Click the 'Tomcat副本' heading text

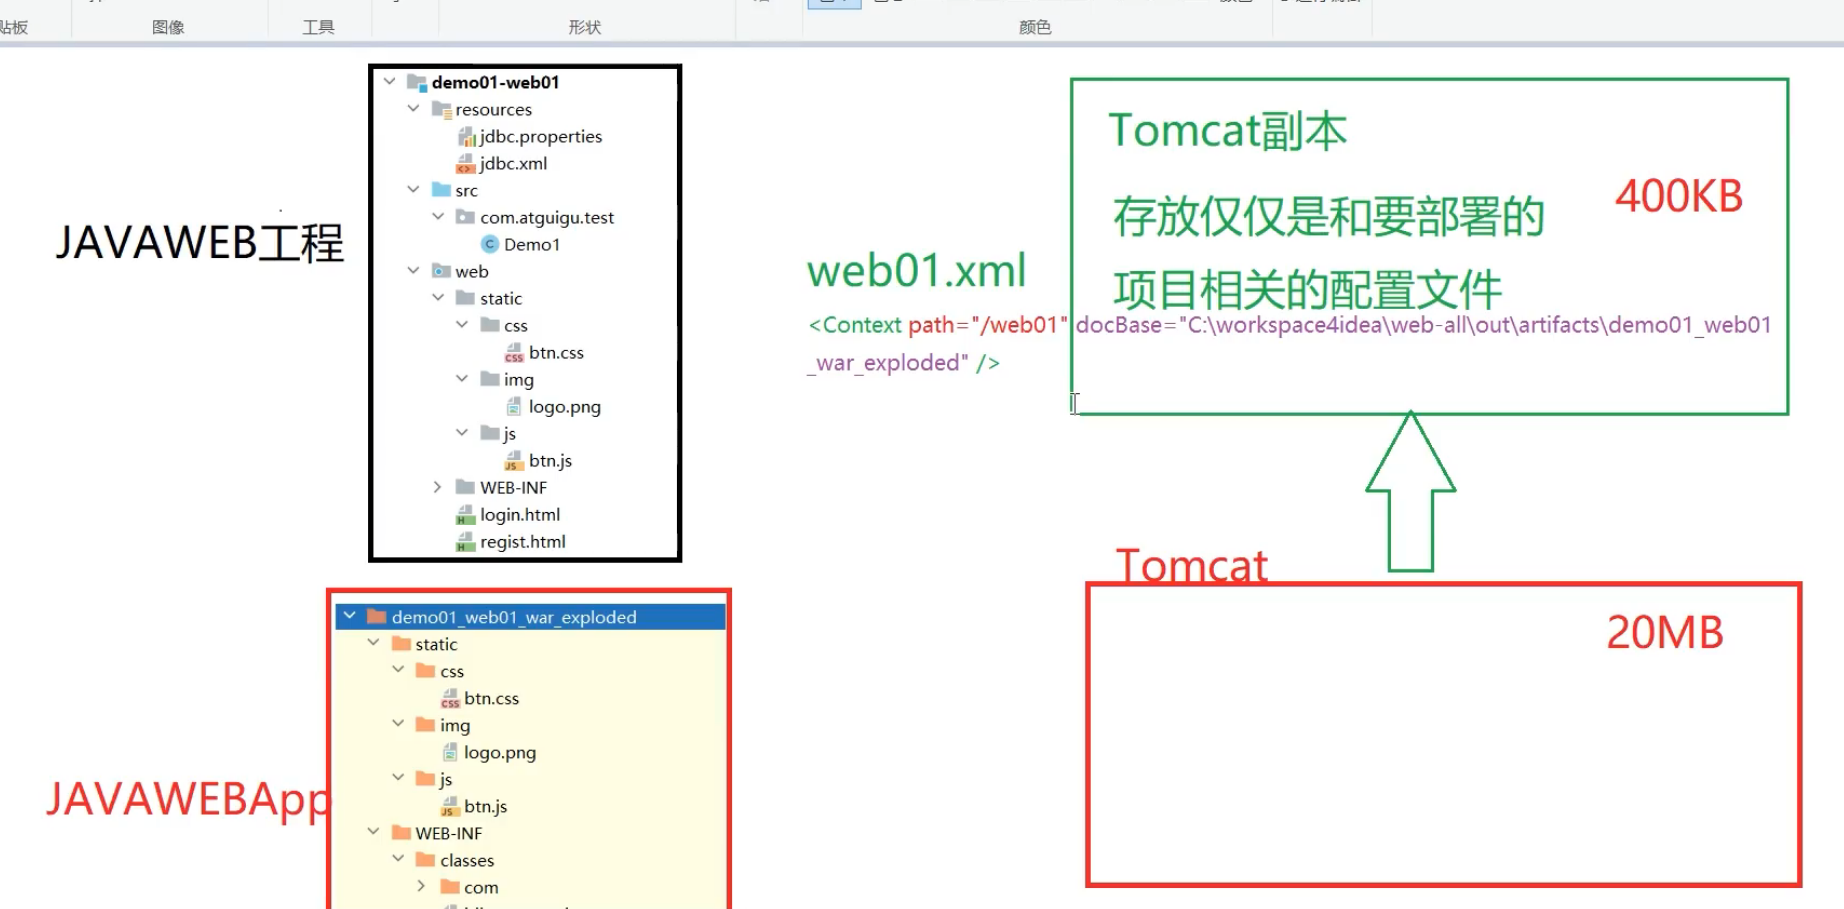point(1228,131)
